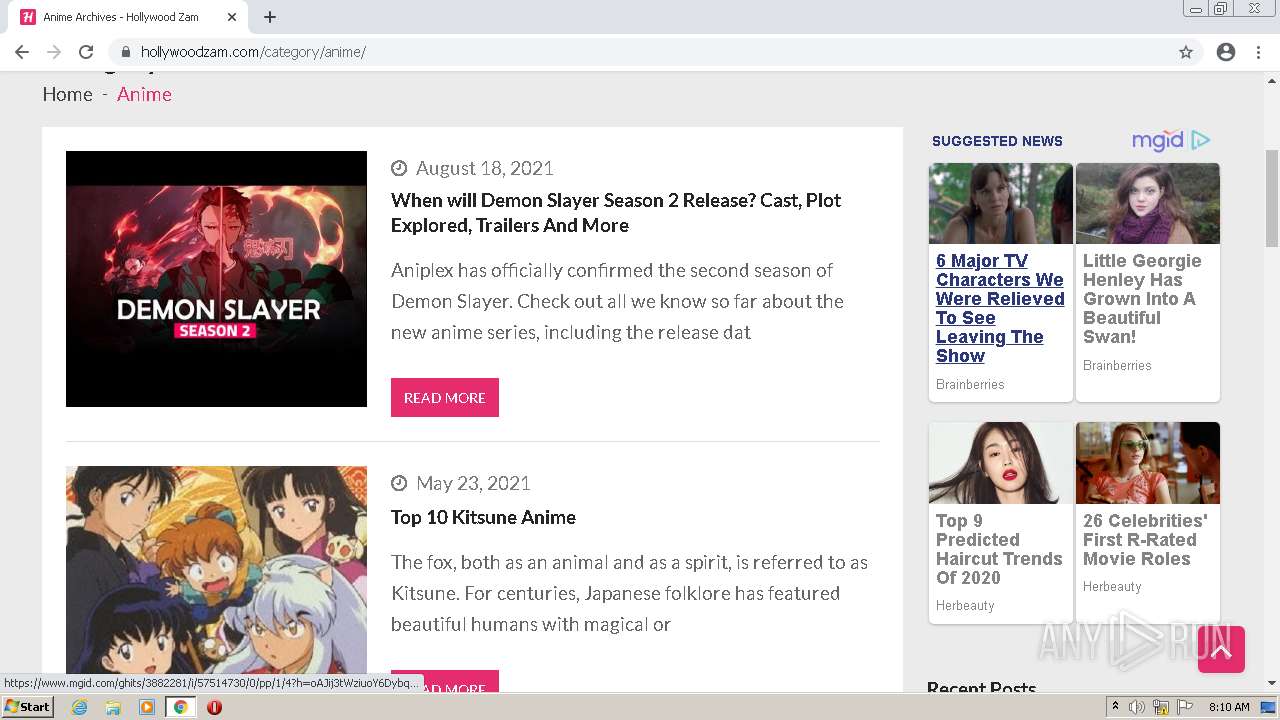Open Demon Slayer Season 2 article title

616,212
